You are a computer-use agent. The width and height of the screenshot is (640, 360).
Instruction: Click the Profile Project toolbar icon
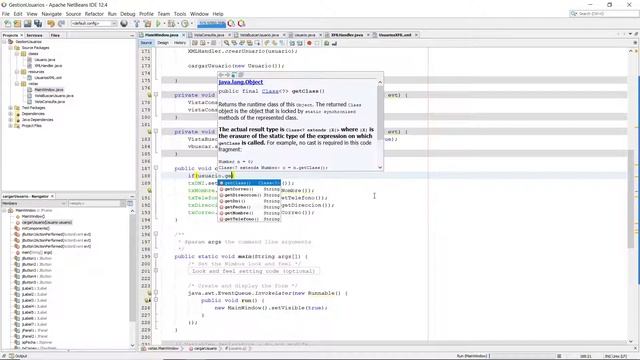pos(185,24)
